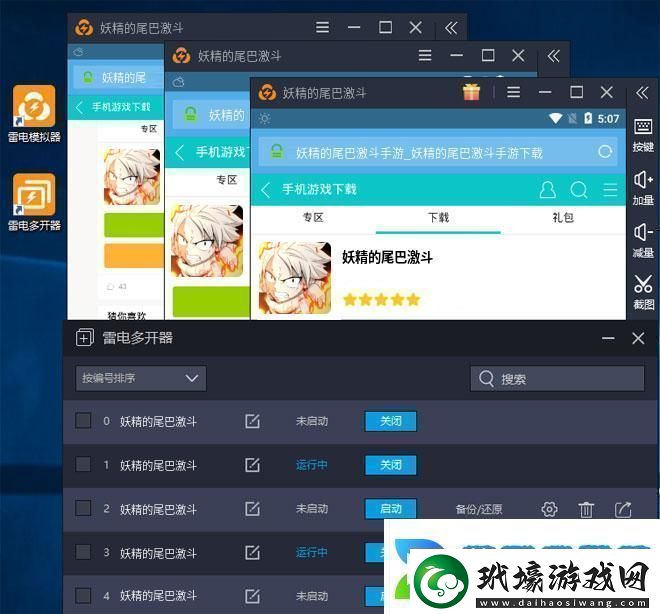Open the 按编号排序 sort dropdown

(x=141, y=378)
